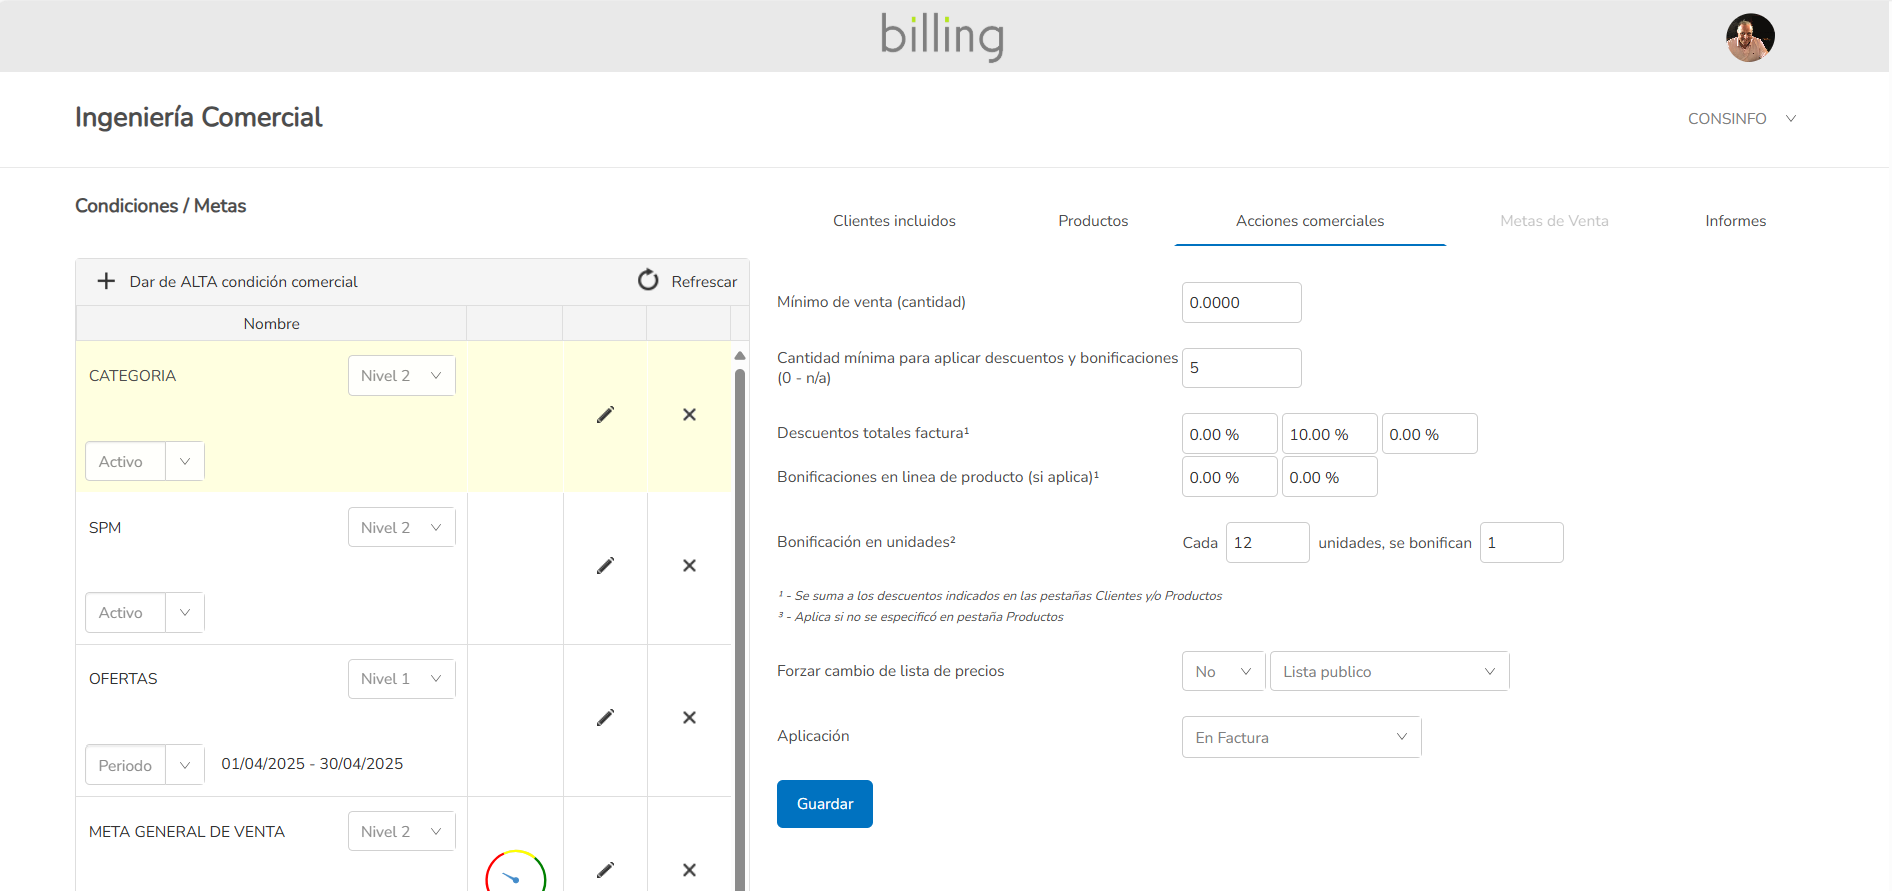Open the Periodo dropdown in OFERTAS
The height and width of the screenshot is (891, 1892).
[145, 765]
